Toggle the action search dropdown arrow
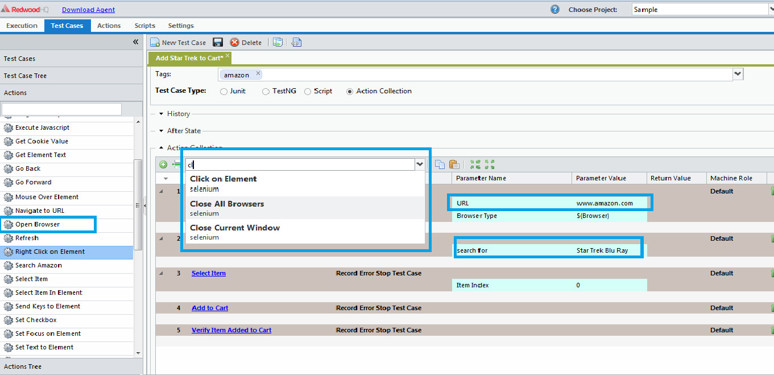 tap(420, 164)
